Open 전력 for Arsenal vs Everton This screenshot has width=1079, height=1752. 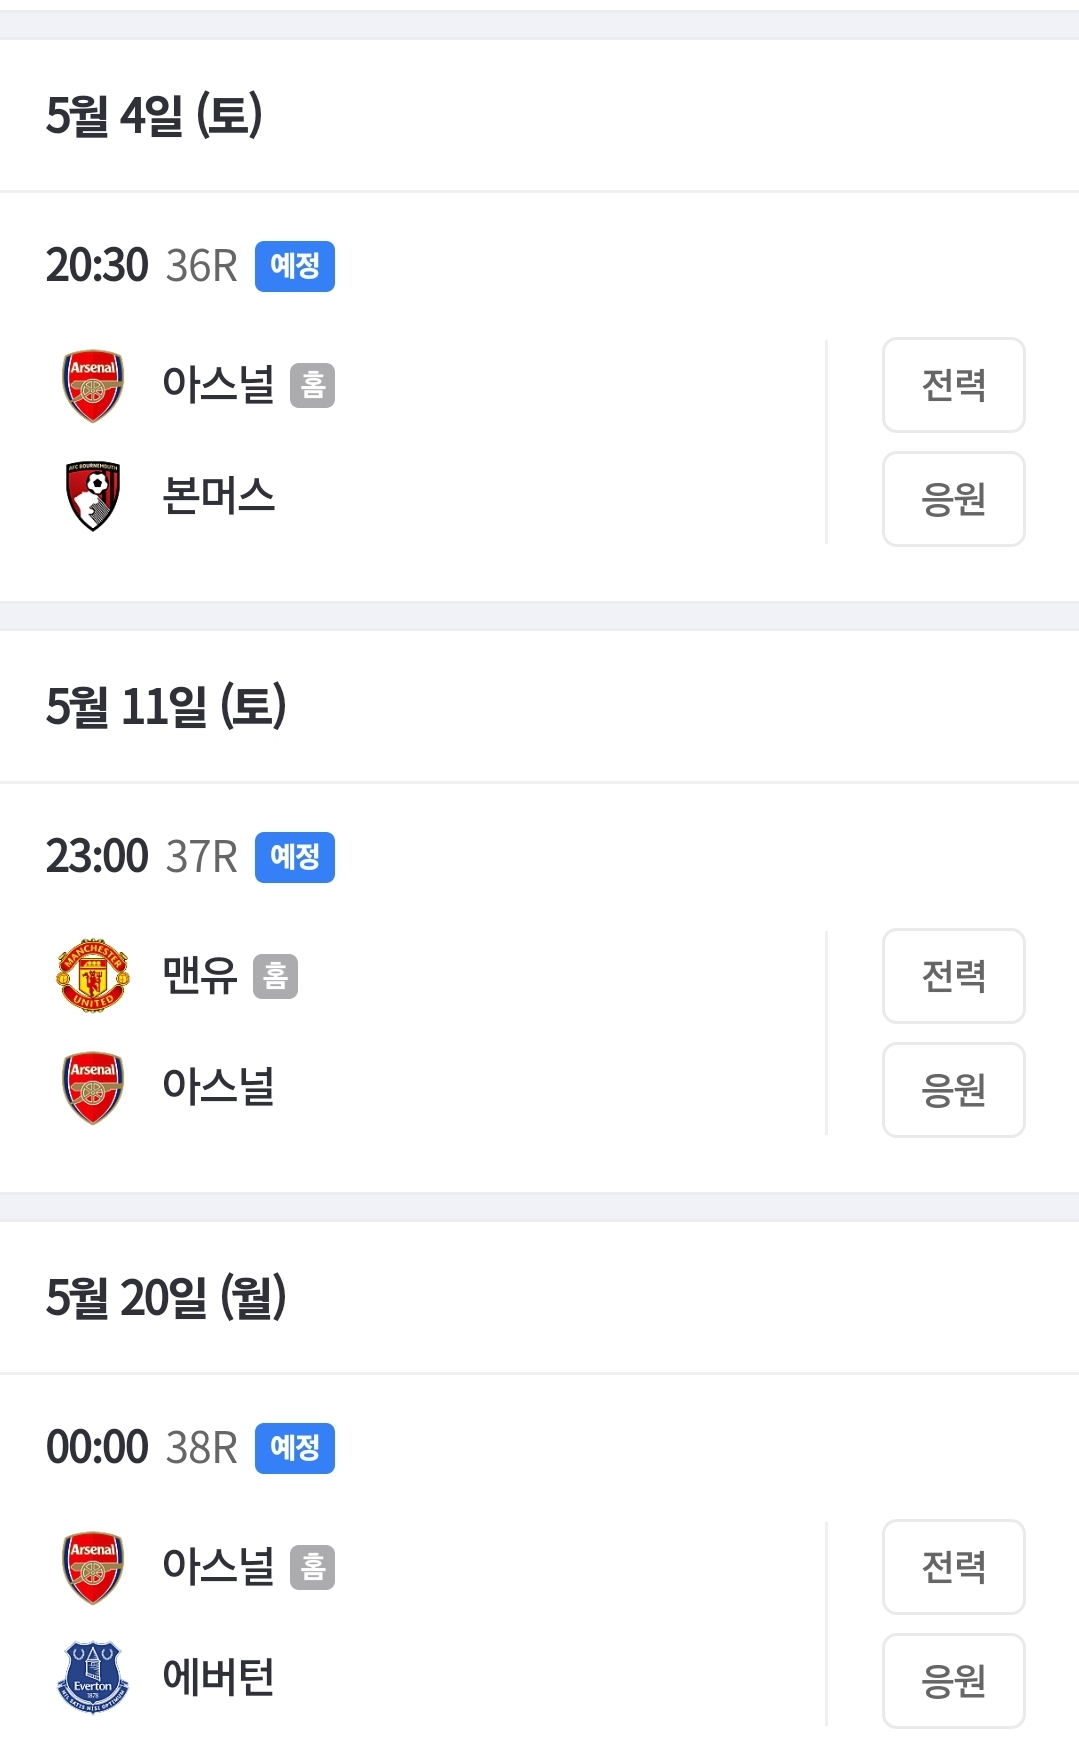tap(953, 1567)
